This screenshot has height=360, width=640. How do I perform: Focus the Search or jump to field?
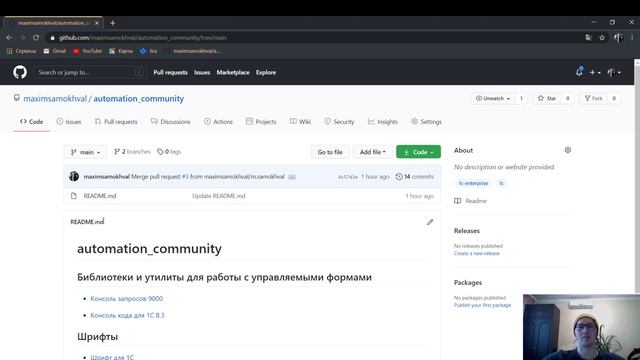point(89,72)
